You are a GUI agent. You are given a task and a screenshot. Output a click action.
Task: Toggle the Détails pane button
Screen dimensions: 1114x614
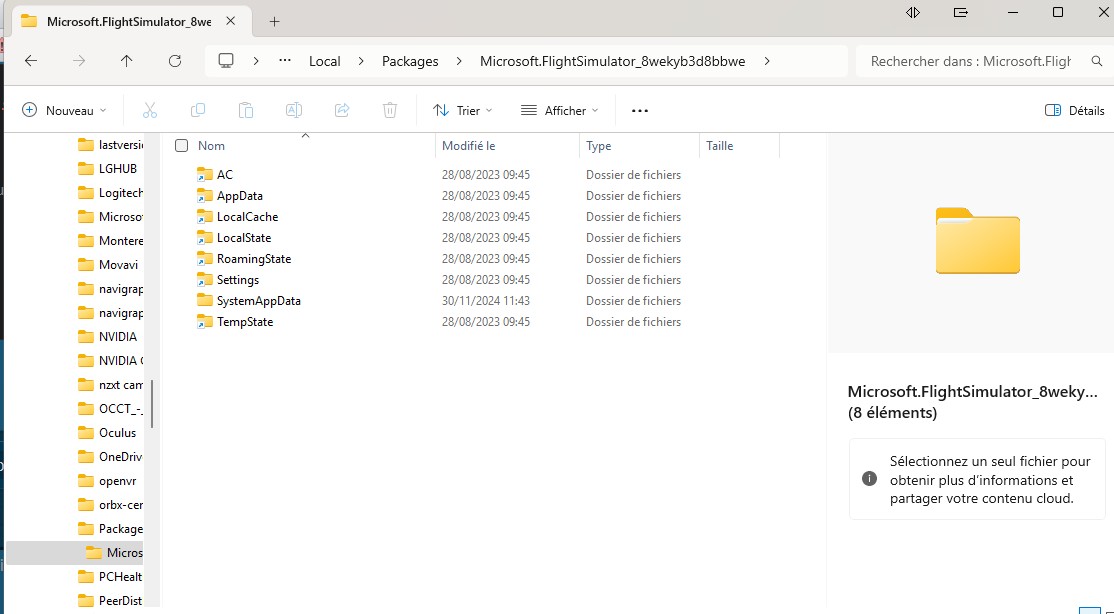1074,110
